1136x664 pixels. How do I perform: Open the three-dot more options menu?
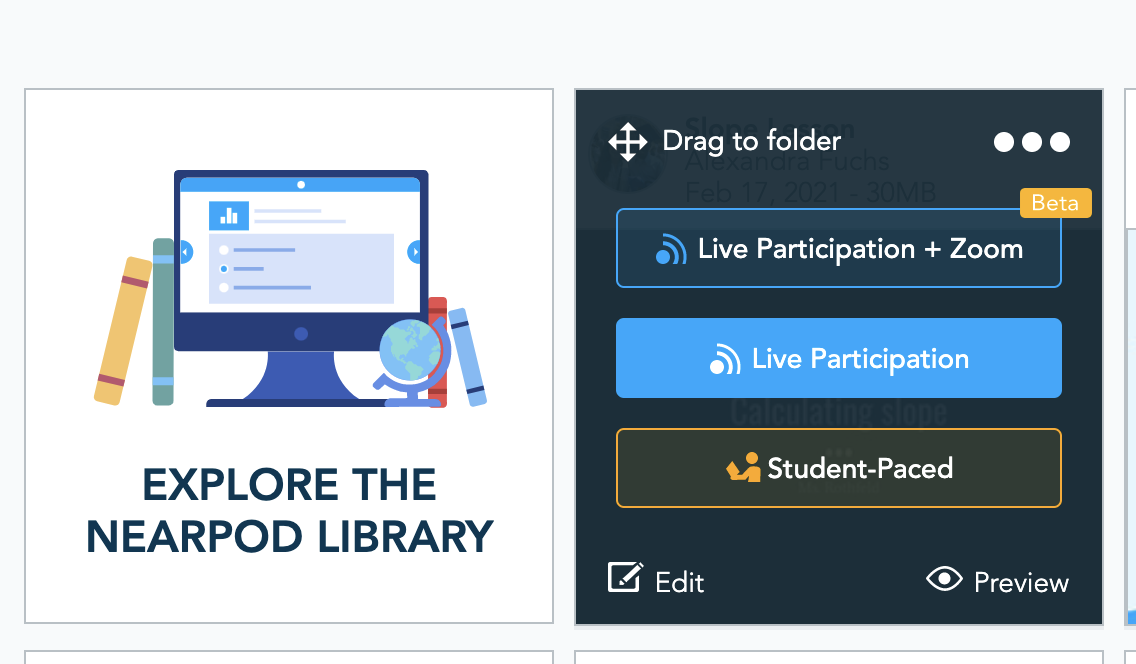(x=1032, y=142)
